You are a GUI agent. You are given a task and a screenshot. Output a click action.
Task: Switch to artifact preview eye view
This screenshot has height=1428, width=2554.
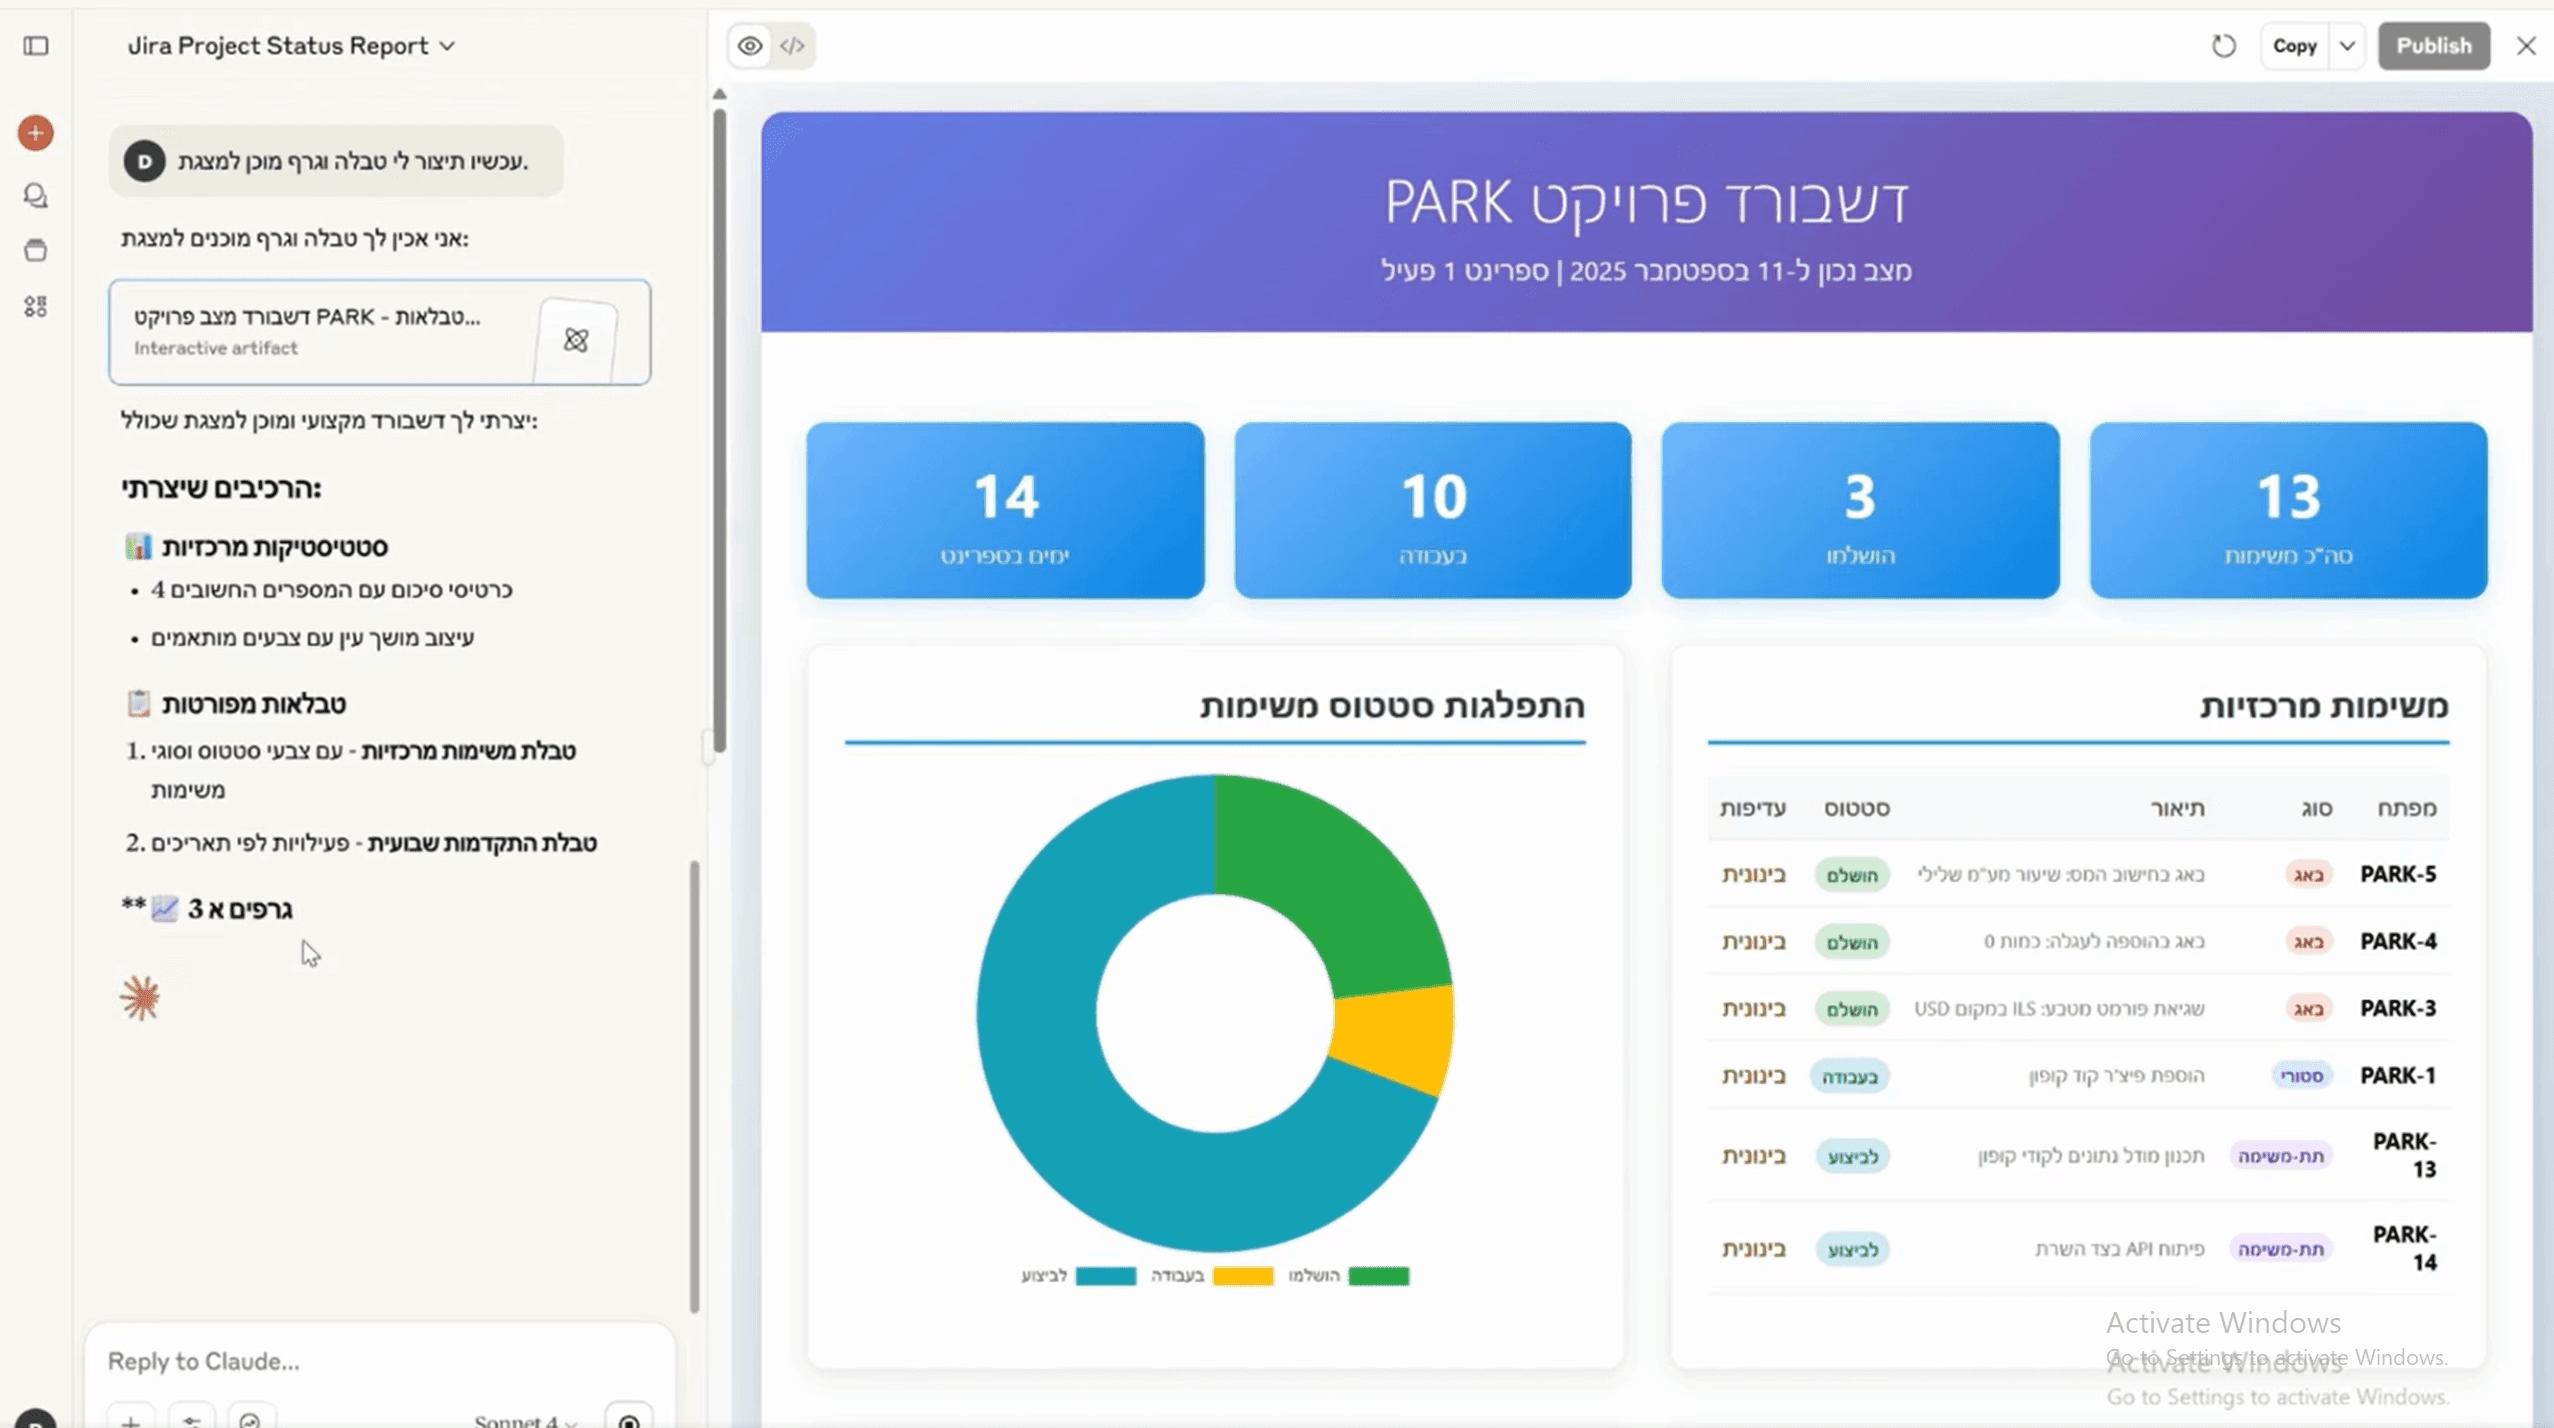[x=750, y=46]
